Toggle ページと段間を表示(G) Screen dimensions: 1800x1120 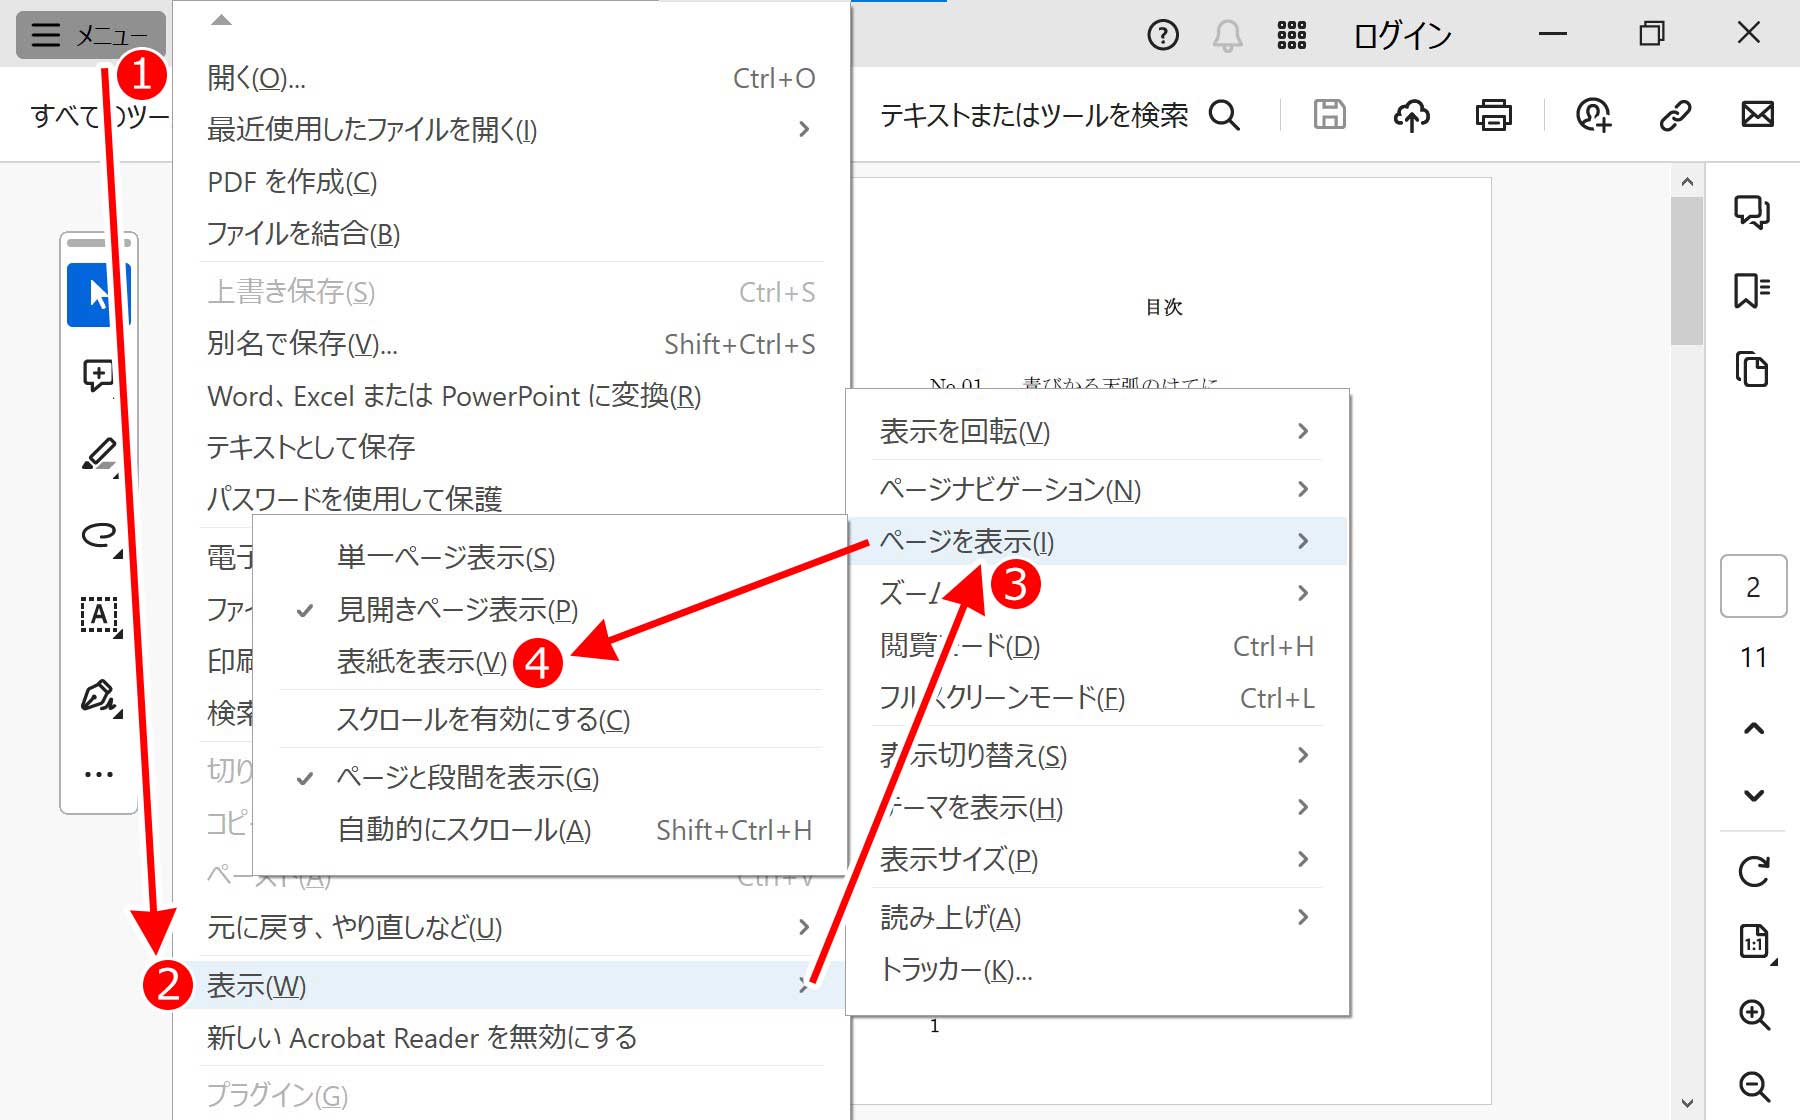(550, 778)
